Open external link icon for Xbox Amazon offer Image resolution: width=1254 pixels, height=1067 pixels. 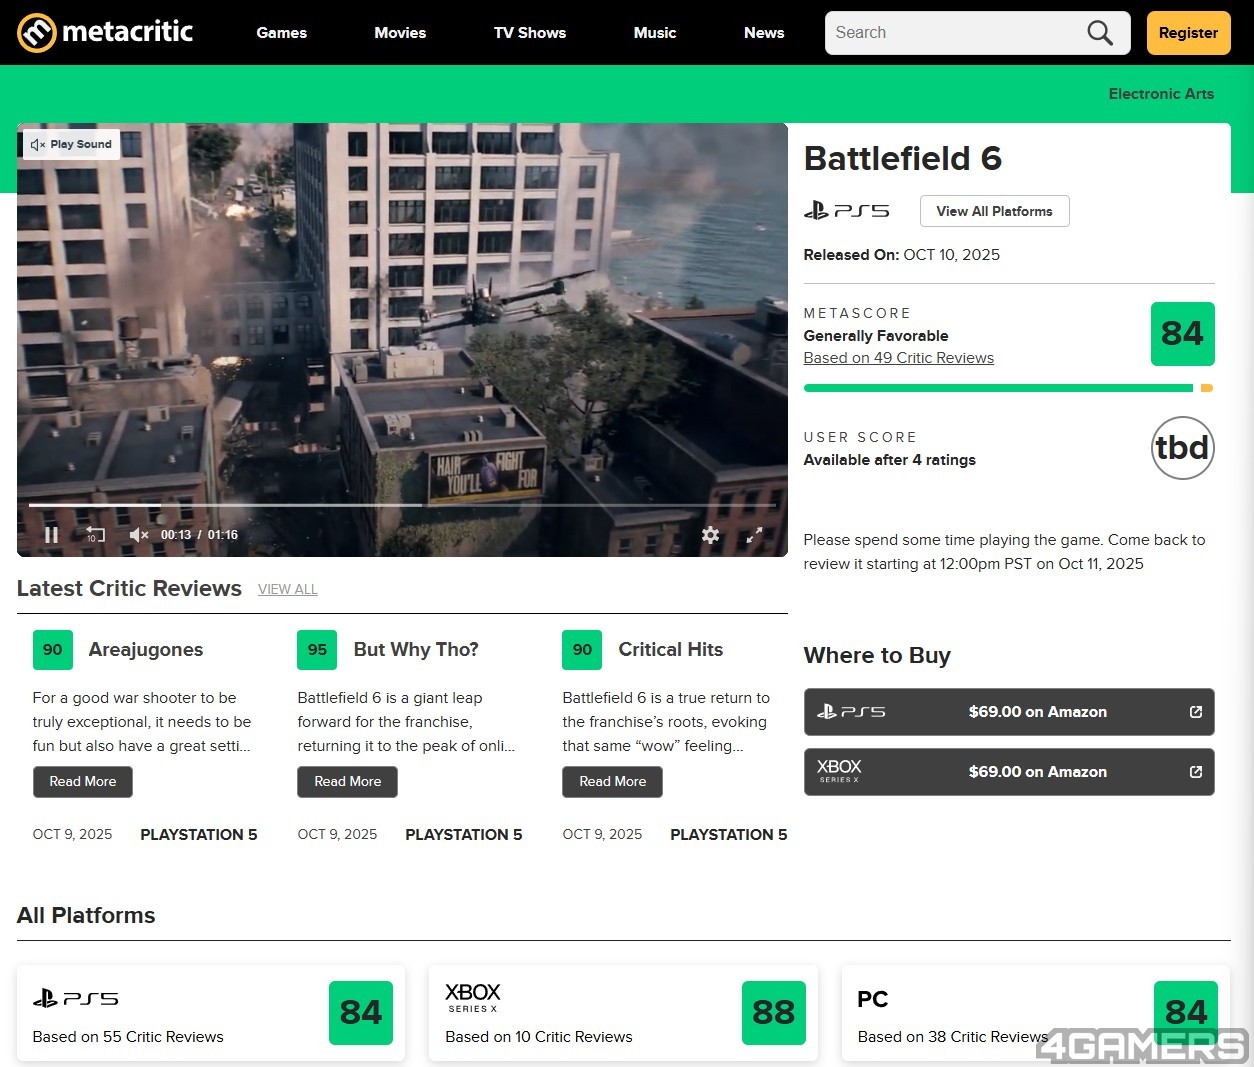1195,772
